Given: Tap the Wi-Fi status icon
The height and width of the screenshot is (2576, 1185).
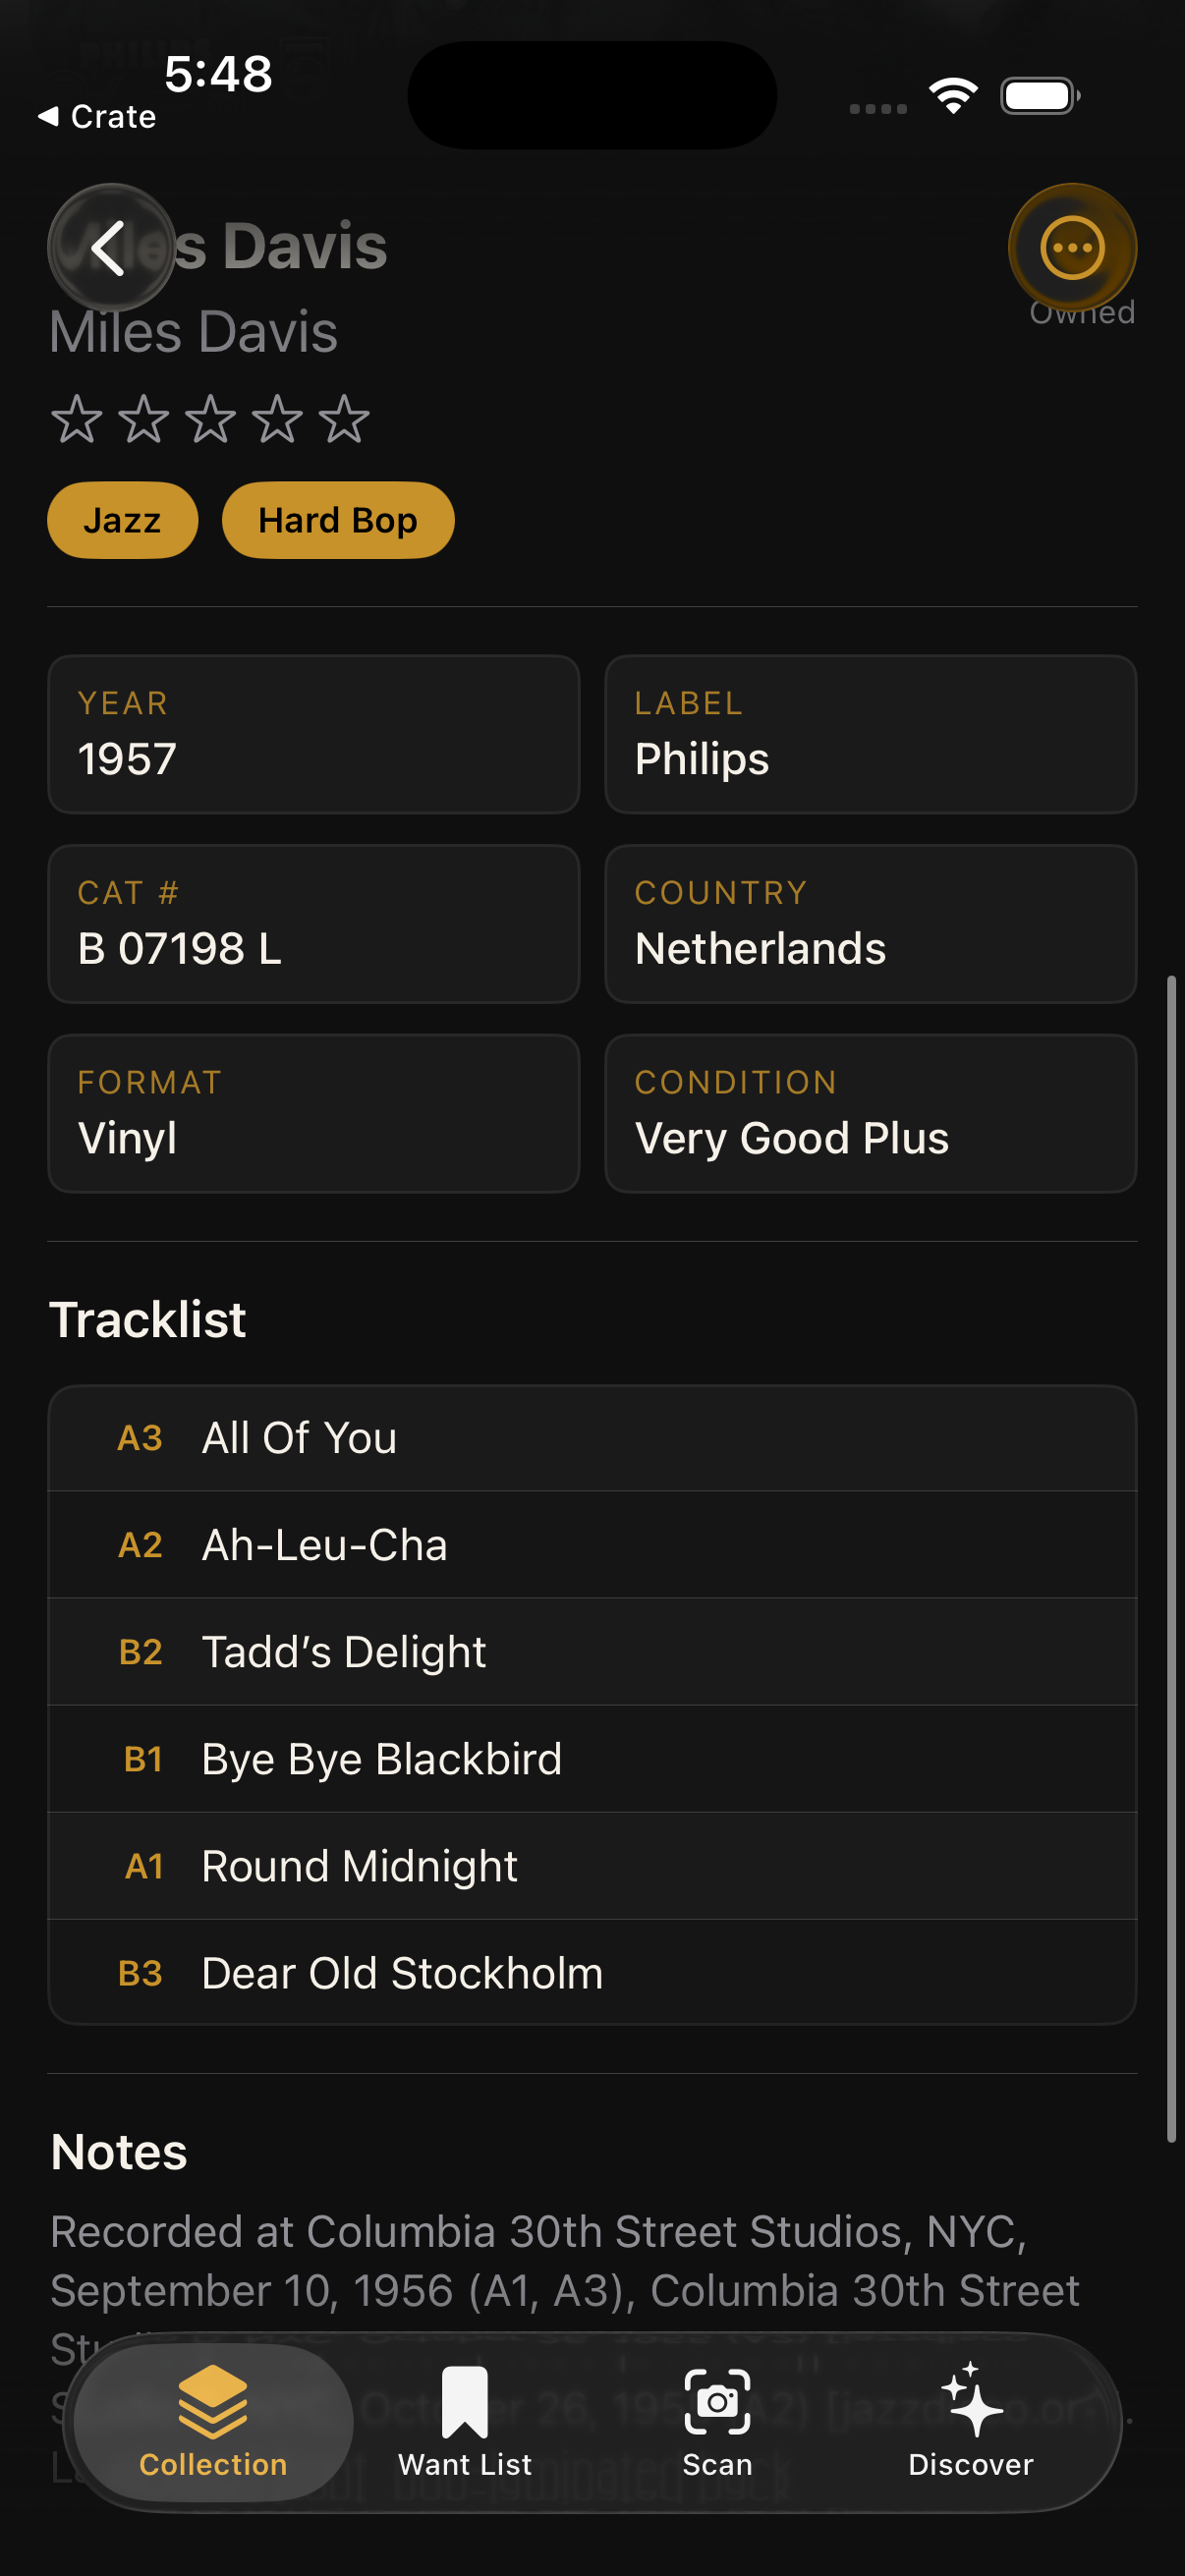Looking at the screenshot, I should [x=952, y=95].
